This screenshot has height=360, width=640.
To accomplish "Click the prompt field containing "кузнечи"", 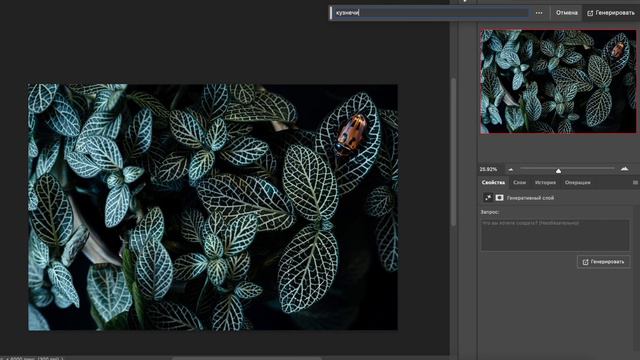I will click(431, 13).
